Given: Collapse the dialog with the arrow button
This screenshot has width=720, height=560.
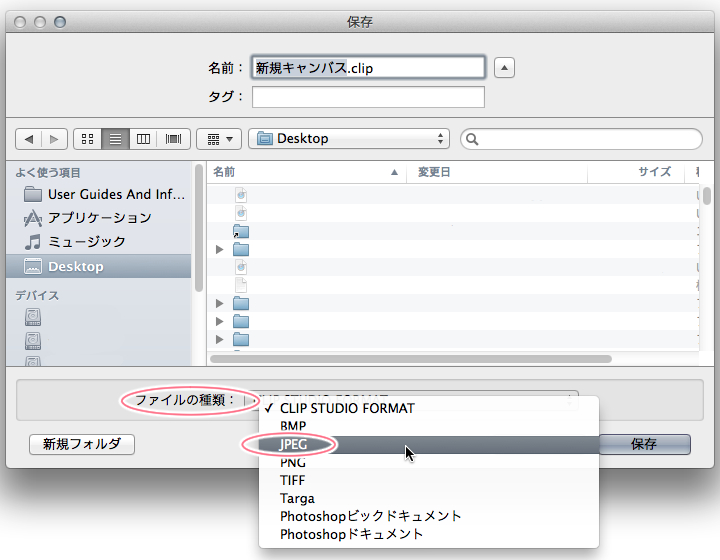Looking at the screenshot, I should [x=505, y=68].
